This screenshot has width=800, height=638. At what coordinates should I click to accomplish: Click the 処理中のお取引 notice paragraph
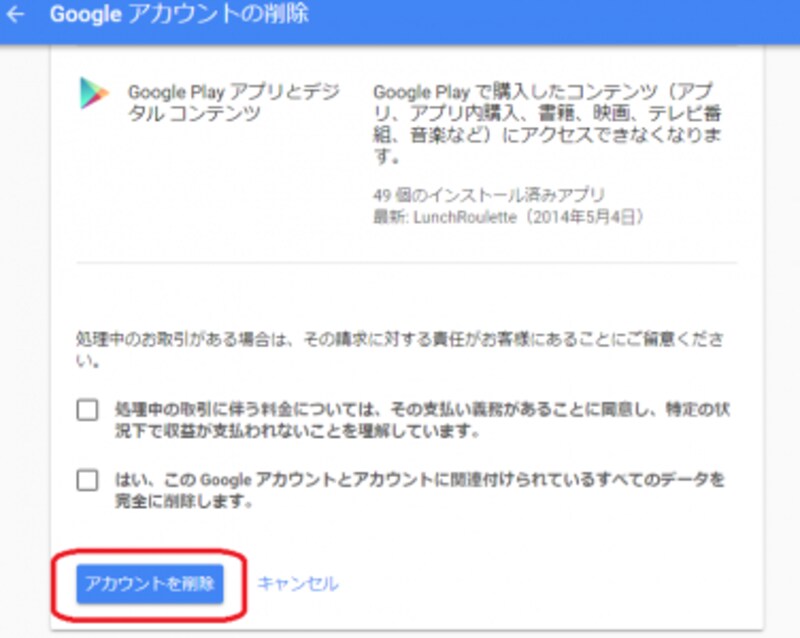pos(399,350)
